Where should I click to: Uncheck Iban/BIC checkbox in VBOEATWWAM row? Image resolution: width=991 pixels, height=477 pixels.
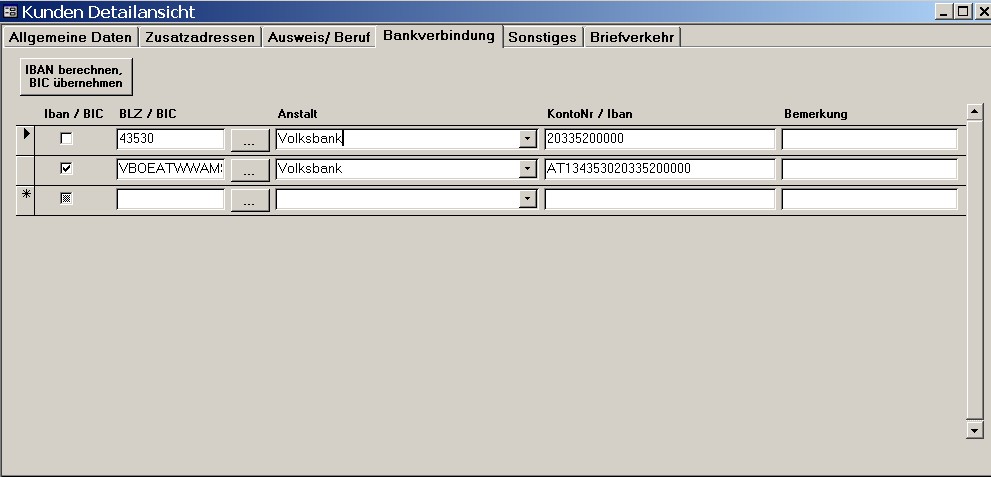(67, 169)
